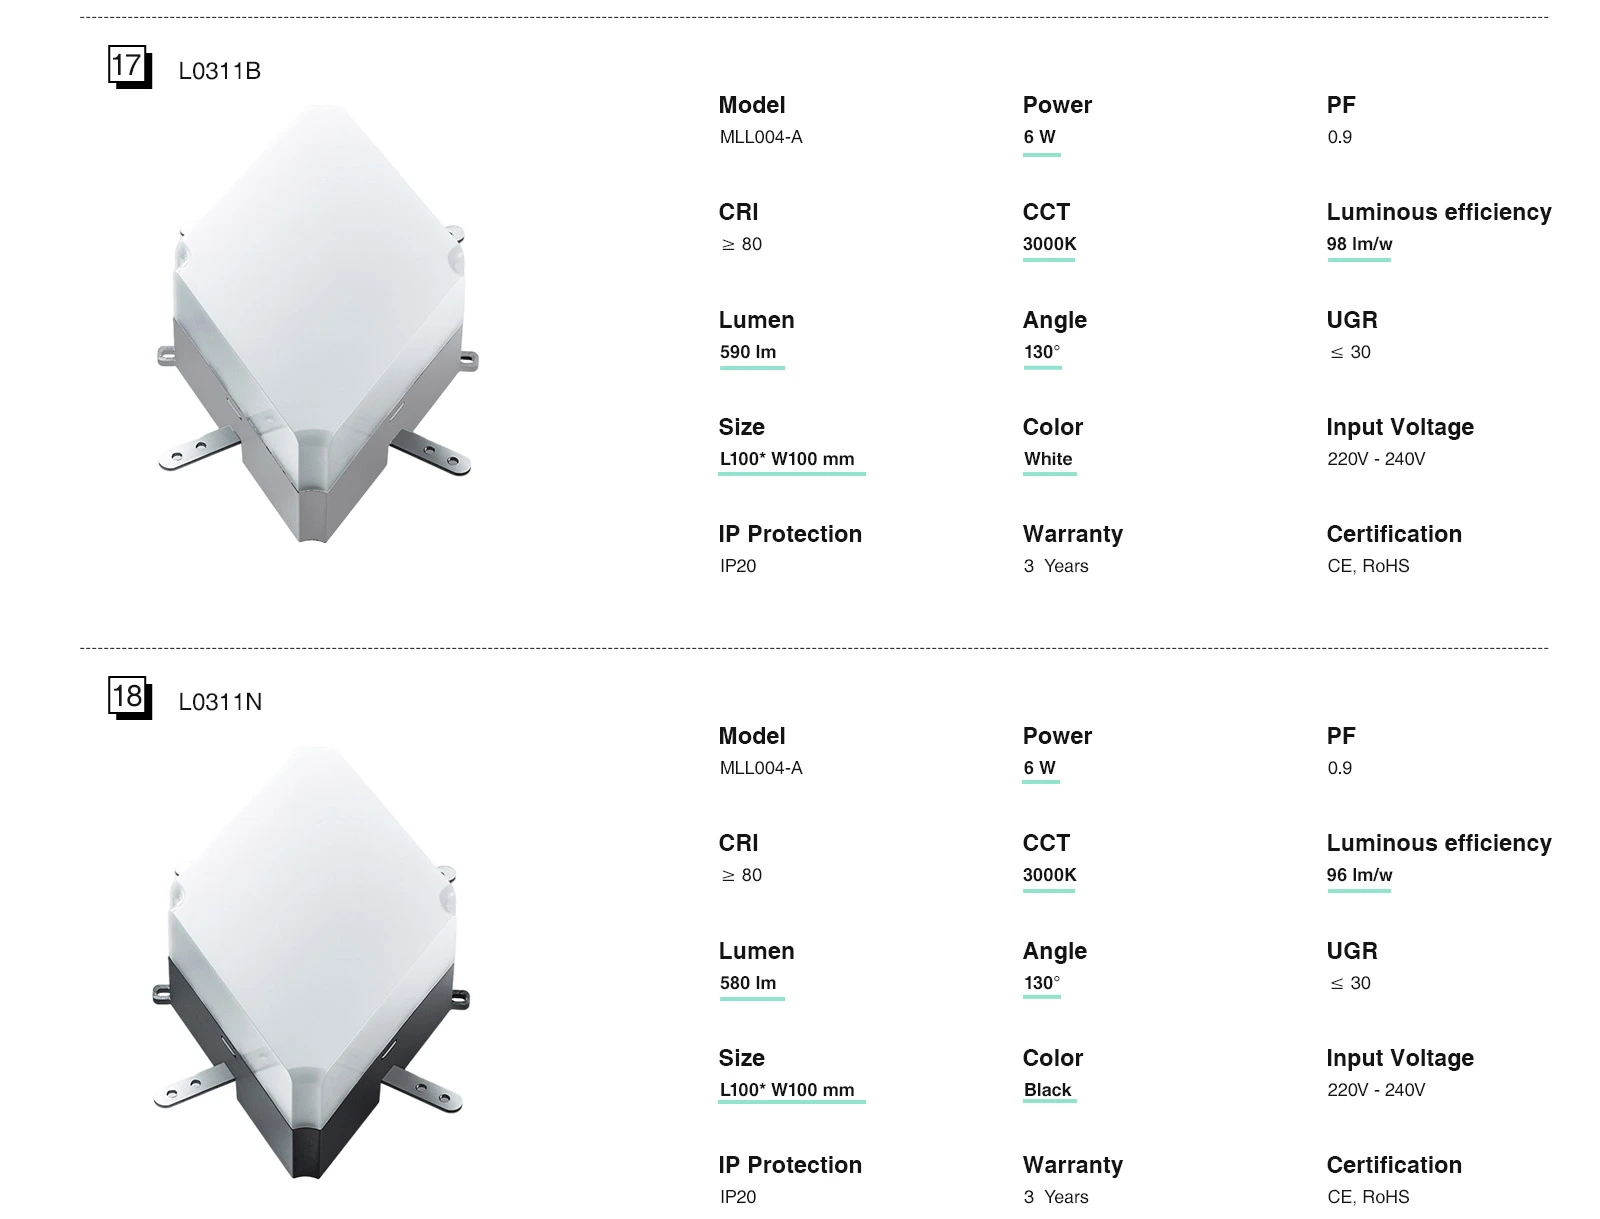Select the 98 lm/w luminous efficiency value
The height and width of the screenshot is (1219, 1600).
1359,244
